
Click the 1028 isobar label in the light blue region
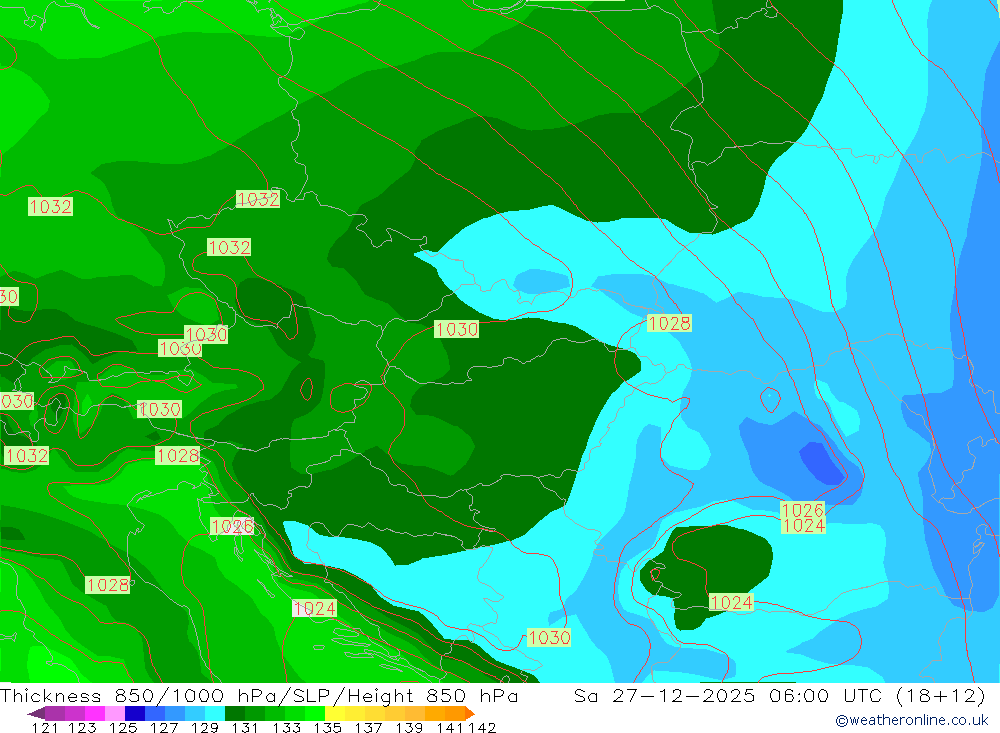pyautogui.click(x=669, y=323)
